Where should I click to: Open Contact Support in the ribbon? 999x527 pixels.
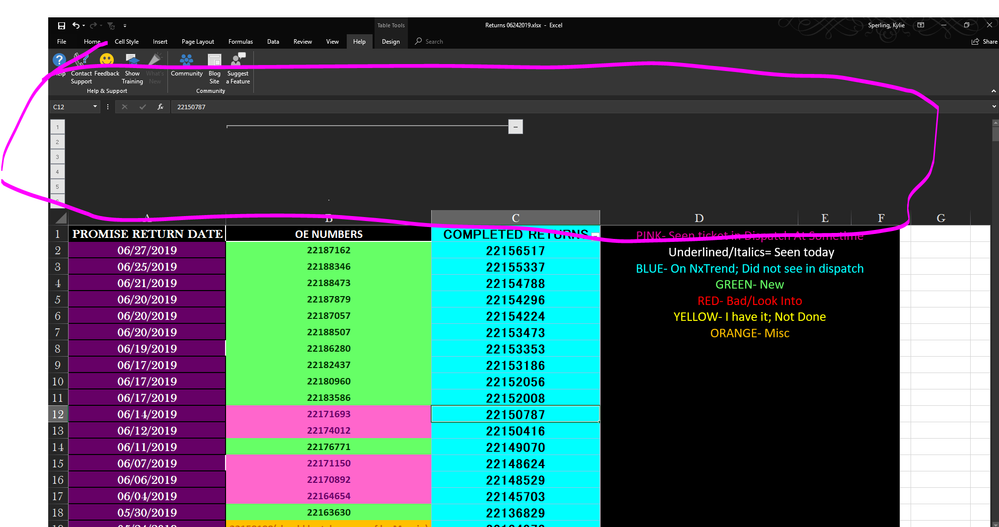[x=81, y=69]
